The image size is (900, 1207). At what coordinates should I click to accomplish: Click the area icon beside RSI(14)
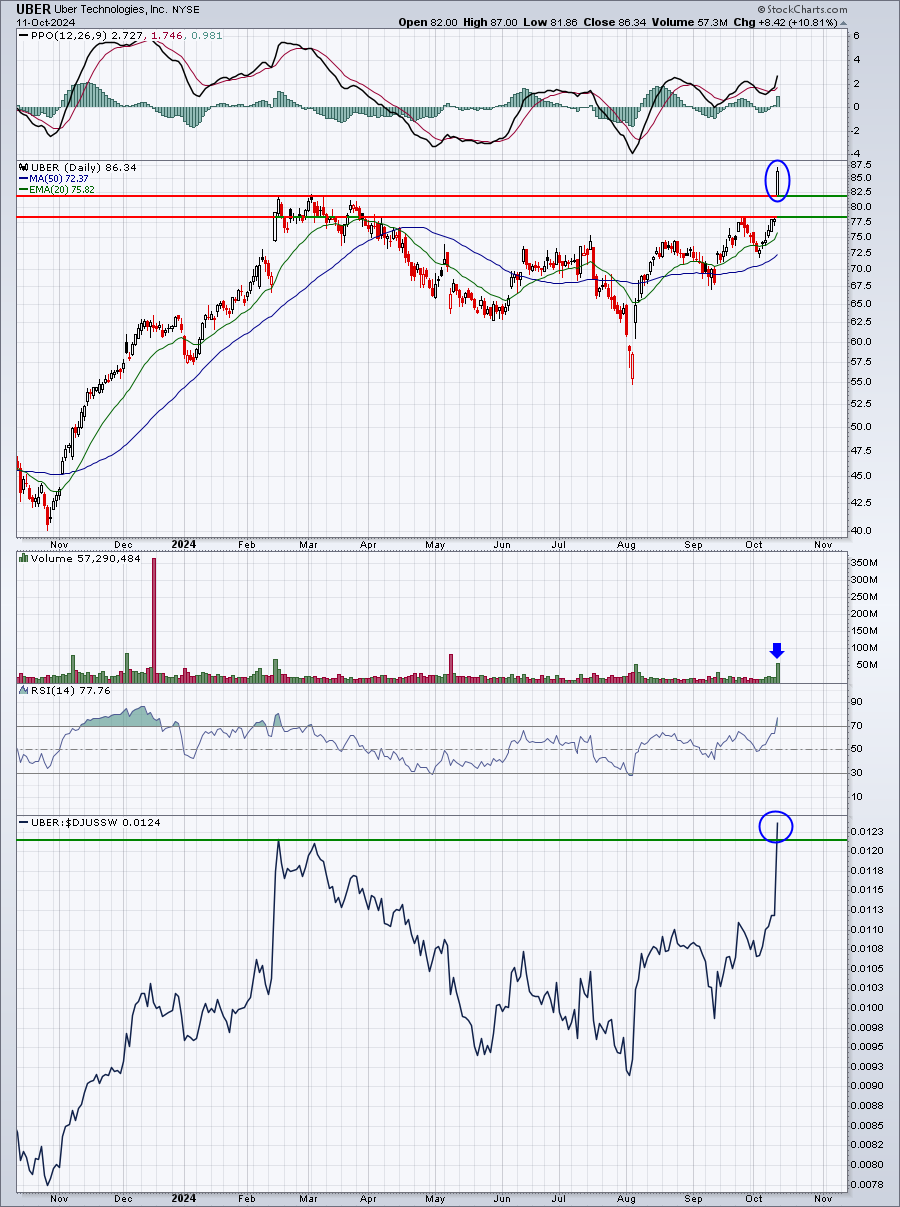pos(22,689)
